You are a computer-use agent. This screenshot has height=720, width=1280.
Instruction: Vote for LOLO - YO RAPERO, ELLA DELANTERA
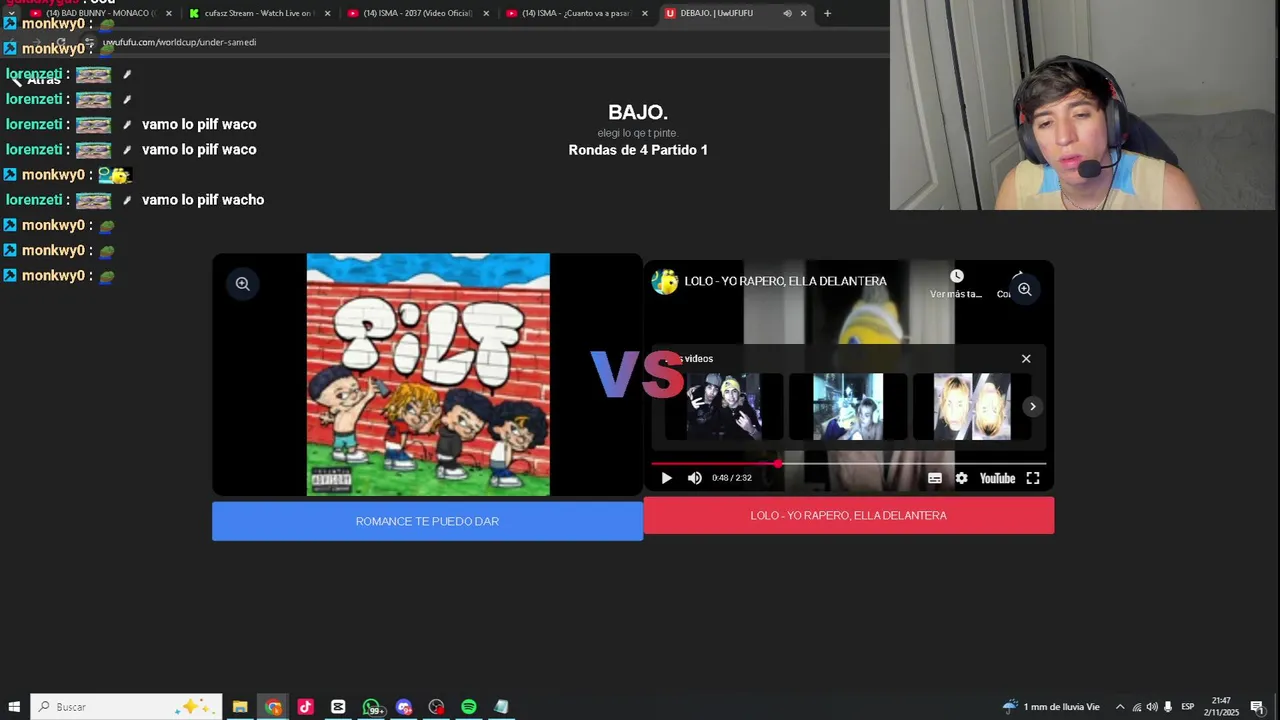[x=848, y=515]
